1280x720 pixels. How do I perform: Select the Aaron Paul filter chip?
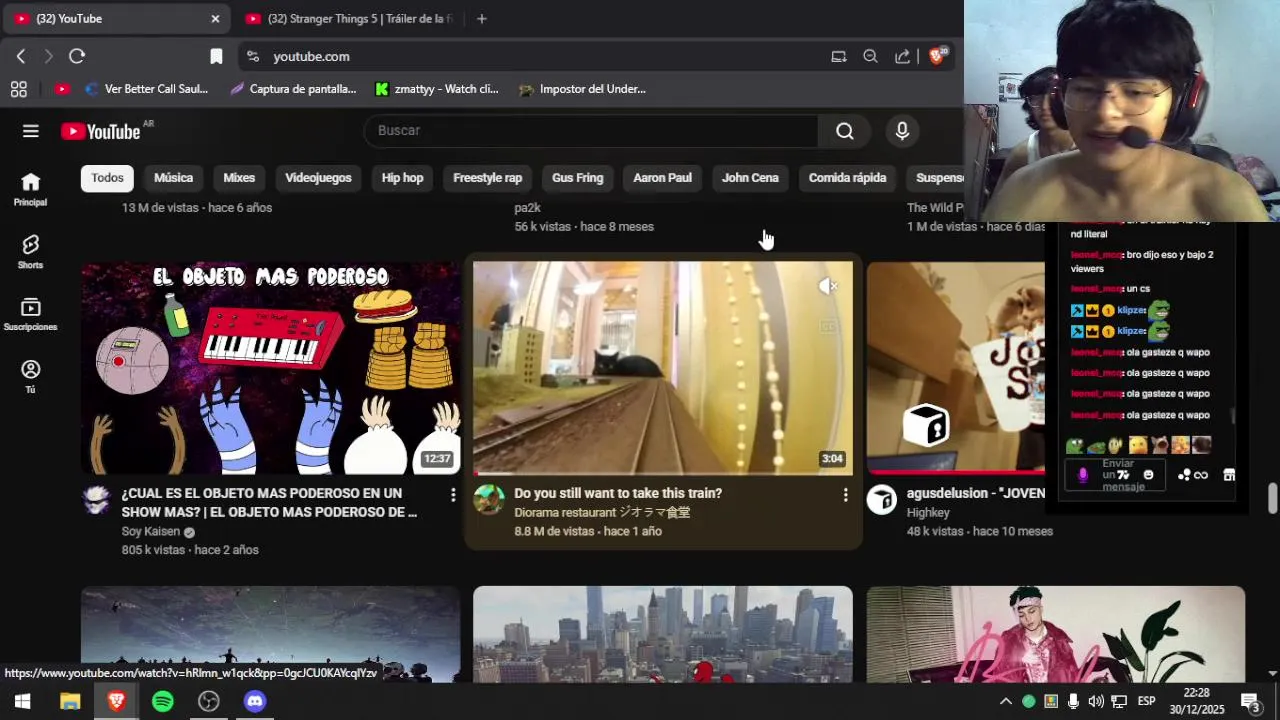[x=662, y=178]
